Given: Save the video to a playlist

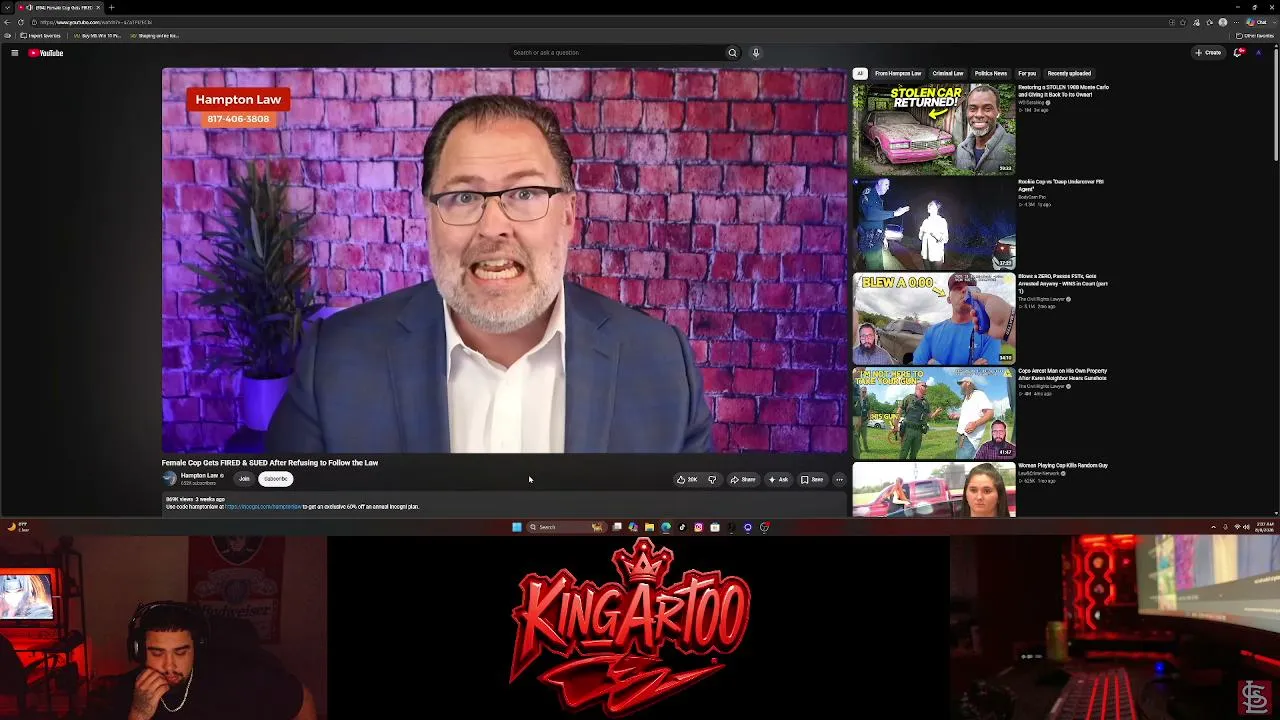Looking at the screenshot, I should point(812,480).
